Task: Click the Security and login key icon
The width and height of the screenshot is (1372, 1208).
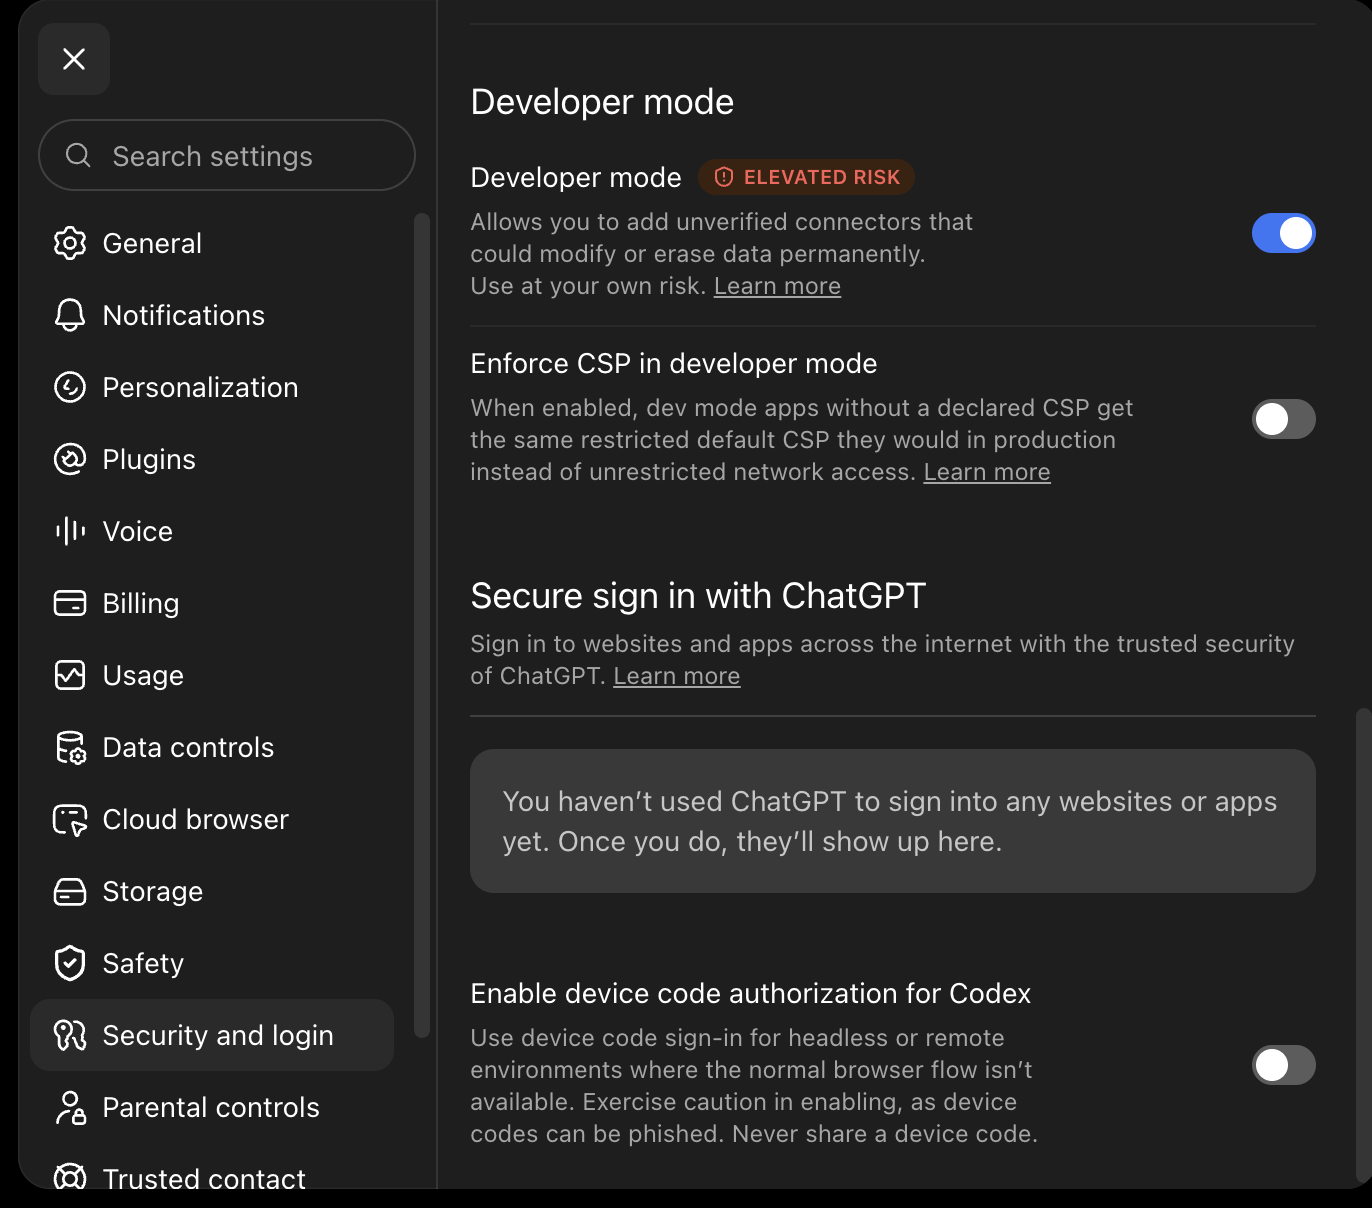Action: [70, 1035]
